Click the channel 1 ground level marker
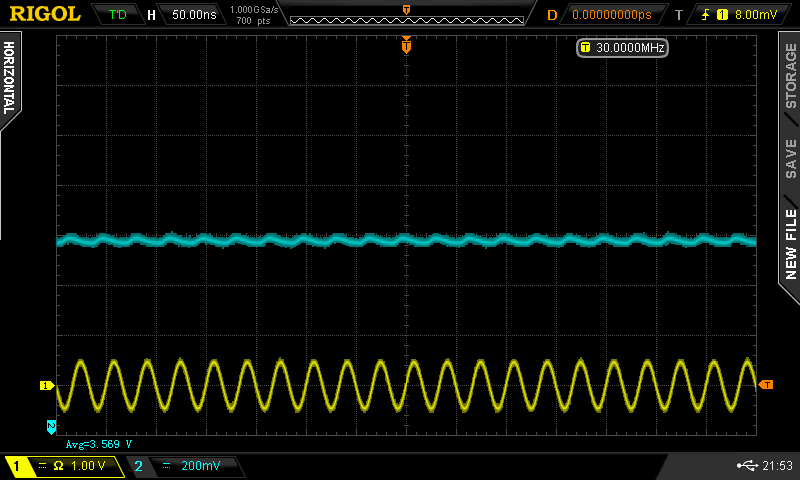The width and height of the screenshot is (800, 480). [x=47, y=386]
